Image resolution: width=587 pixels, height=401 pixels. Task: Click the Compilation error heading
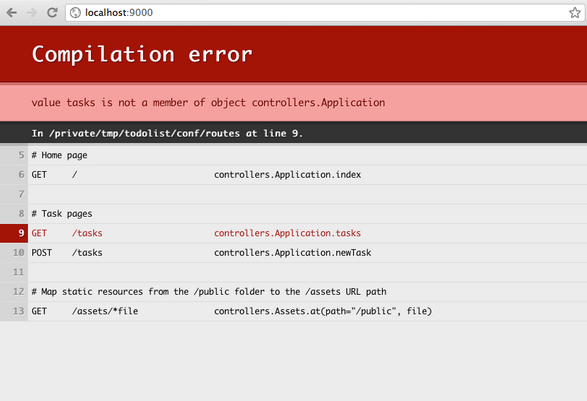(x=142, y=55)
